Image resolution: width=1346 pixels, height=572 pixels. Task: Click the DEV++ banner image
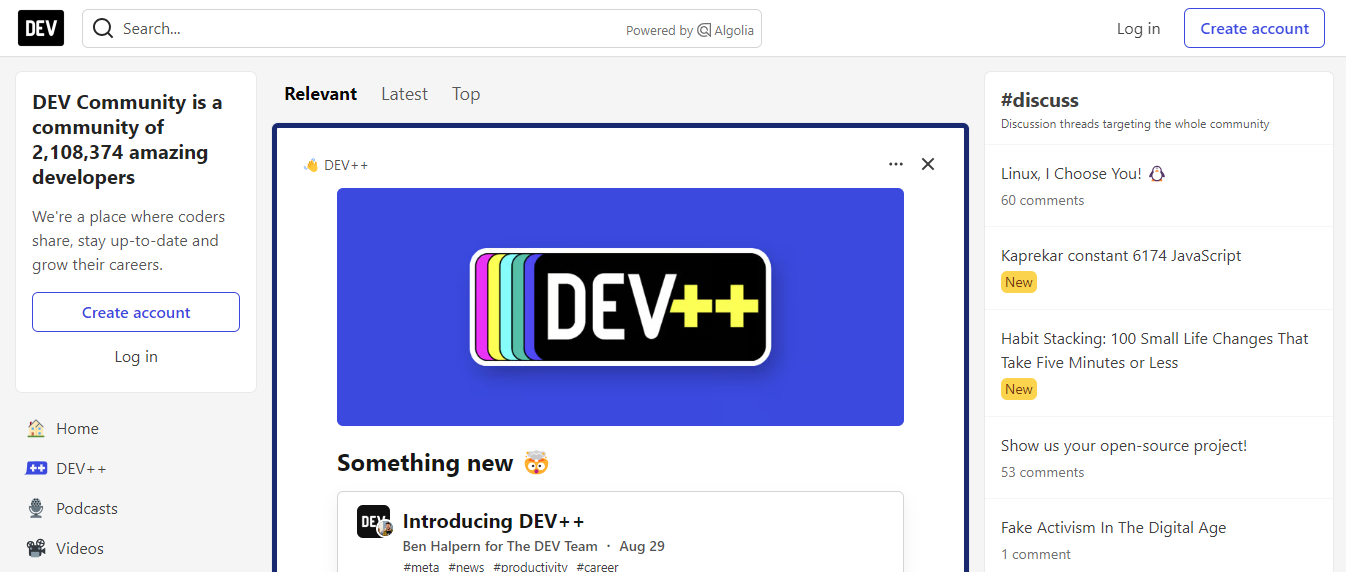620,307
